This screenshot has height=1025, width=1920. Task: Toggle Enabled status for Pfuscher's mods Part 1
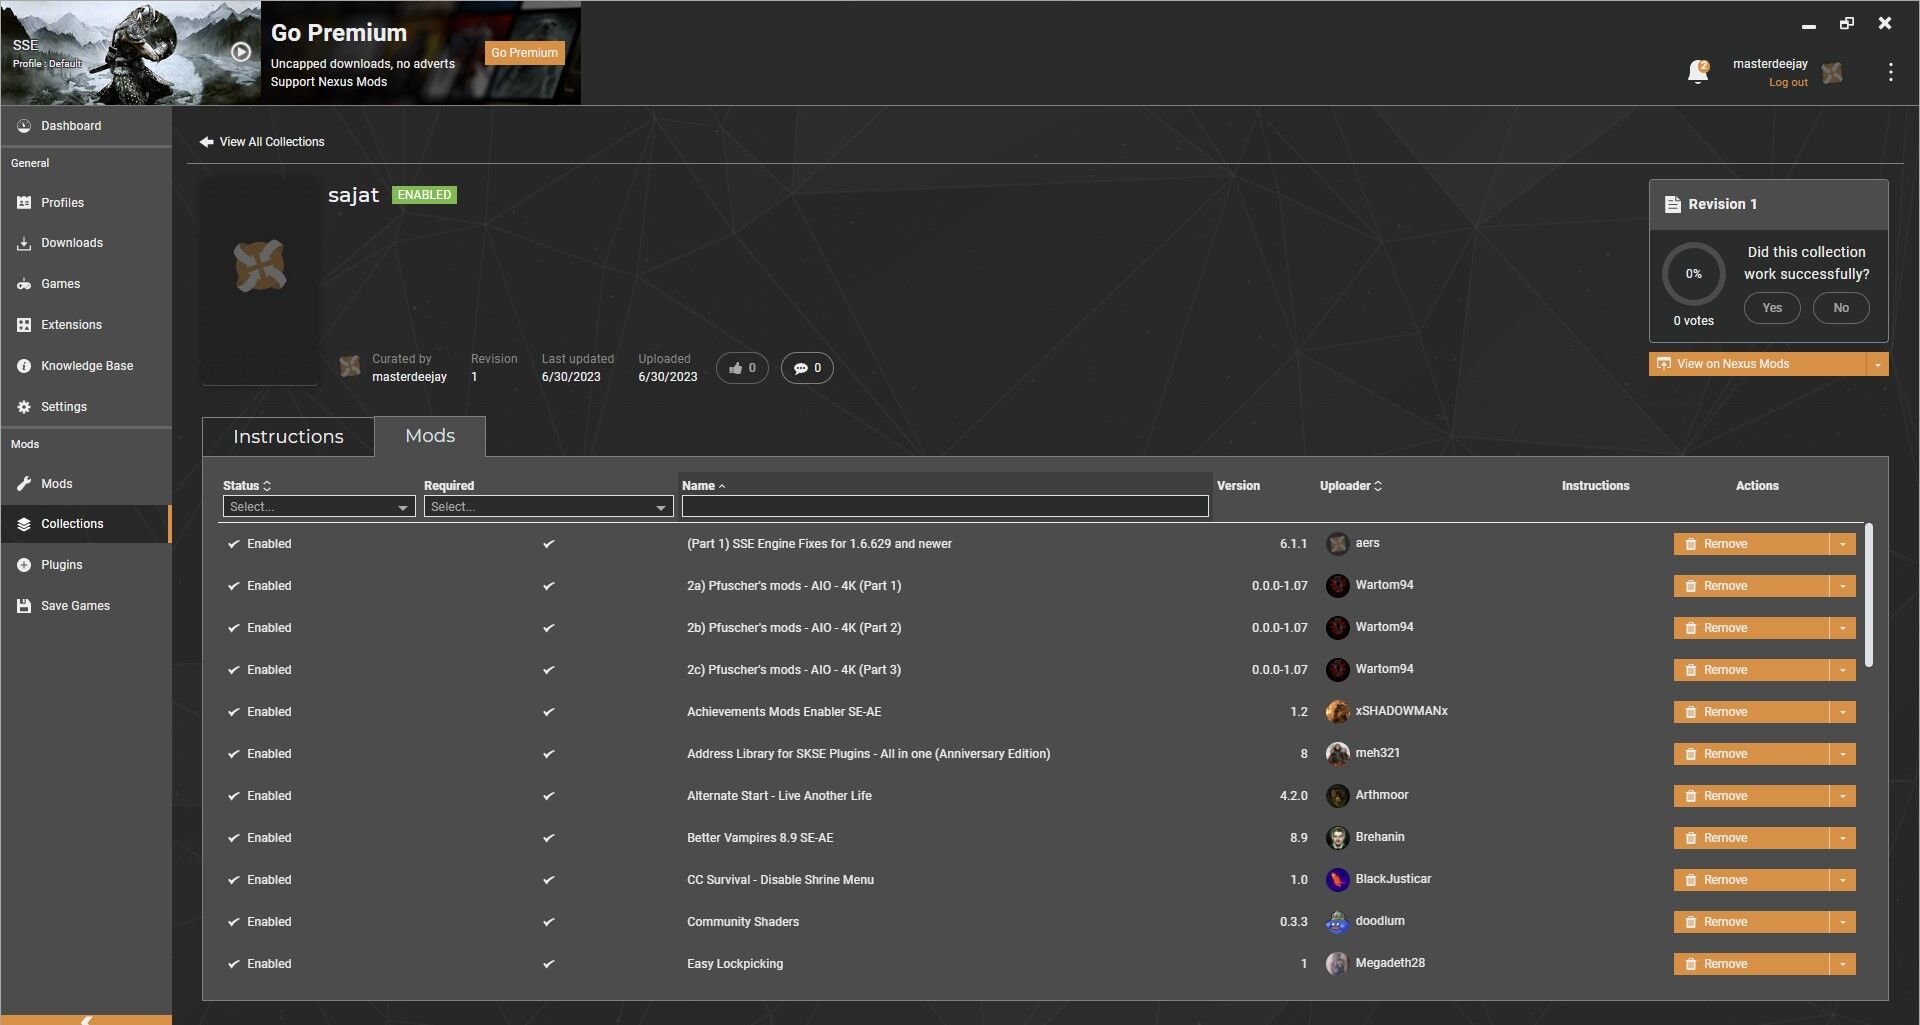pyautogui.click(x=259, y=586)
